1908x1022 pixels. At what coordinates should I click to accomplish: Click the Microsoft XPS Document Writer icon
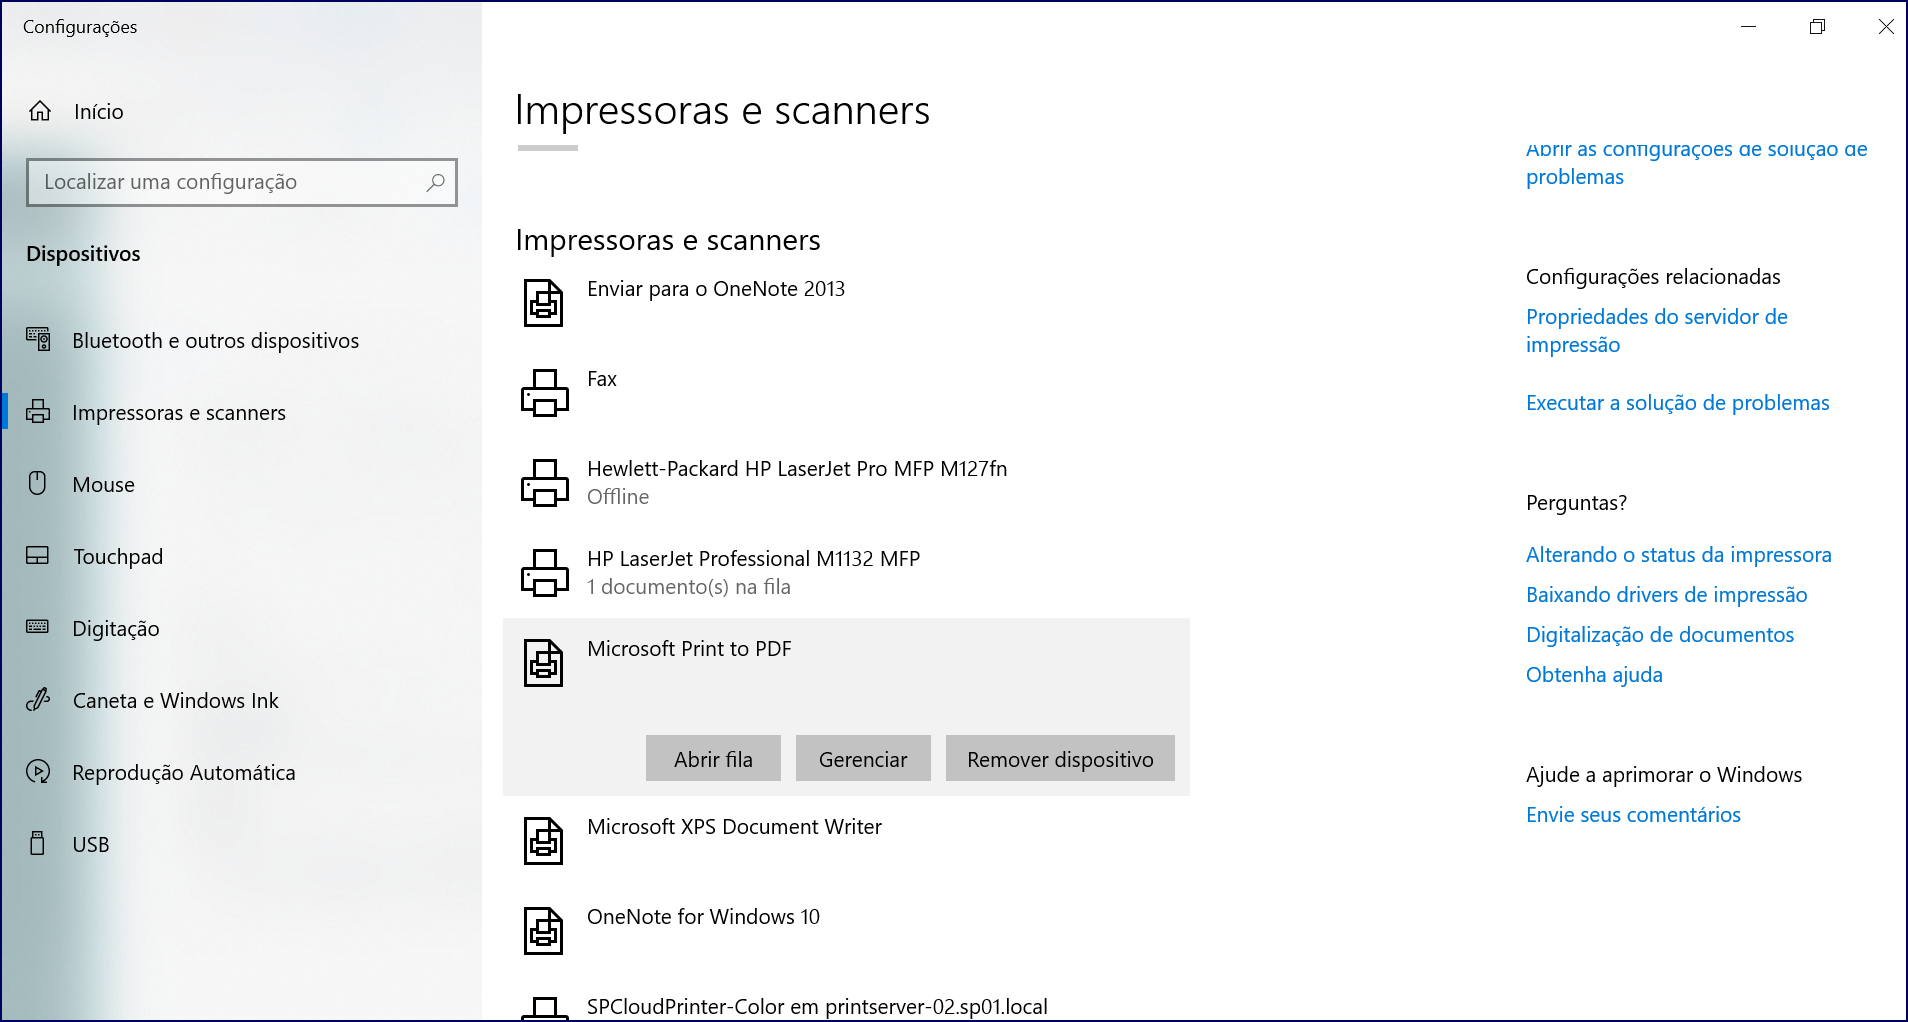pos(544,841)
